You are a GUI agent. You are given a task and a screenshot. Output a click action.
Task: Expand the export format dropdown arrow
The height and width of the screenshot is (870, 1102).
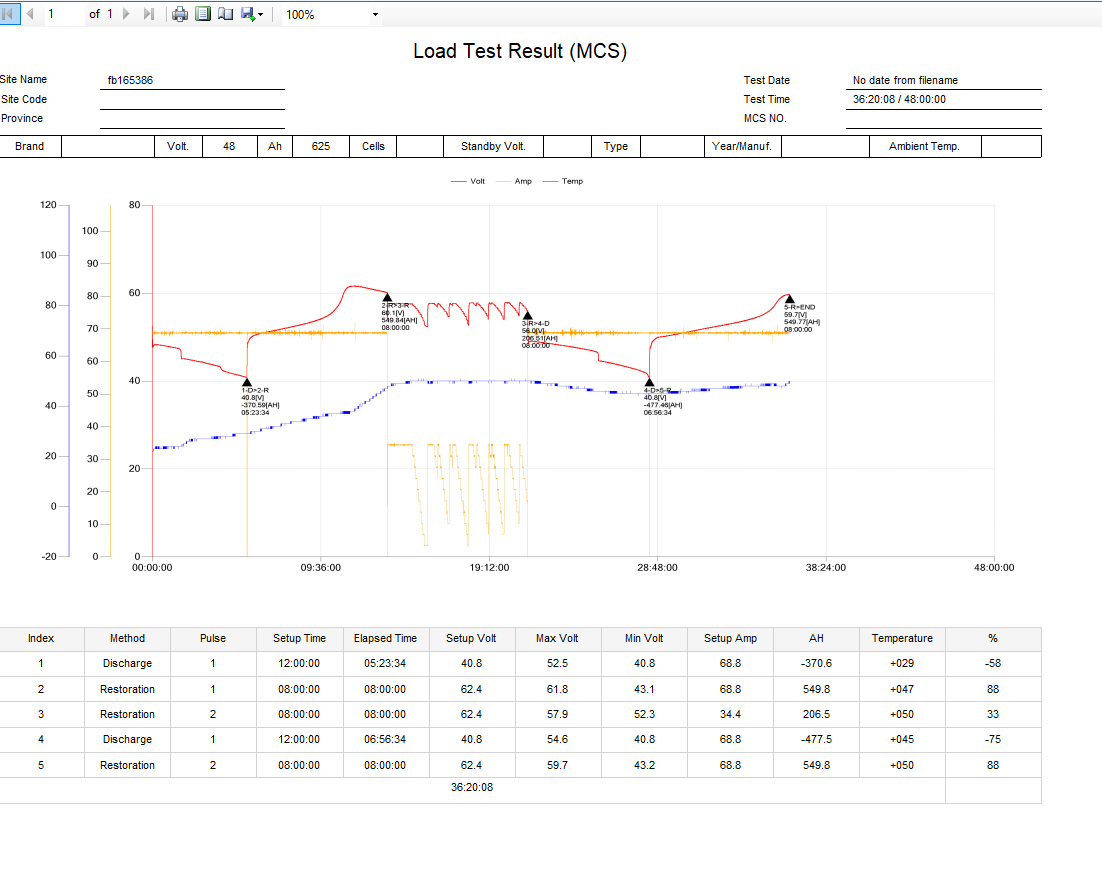tap(261, 15)
